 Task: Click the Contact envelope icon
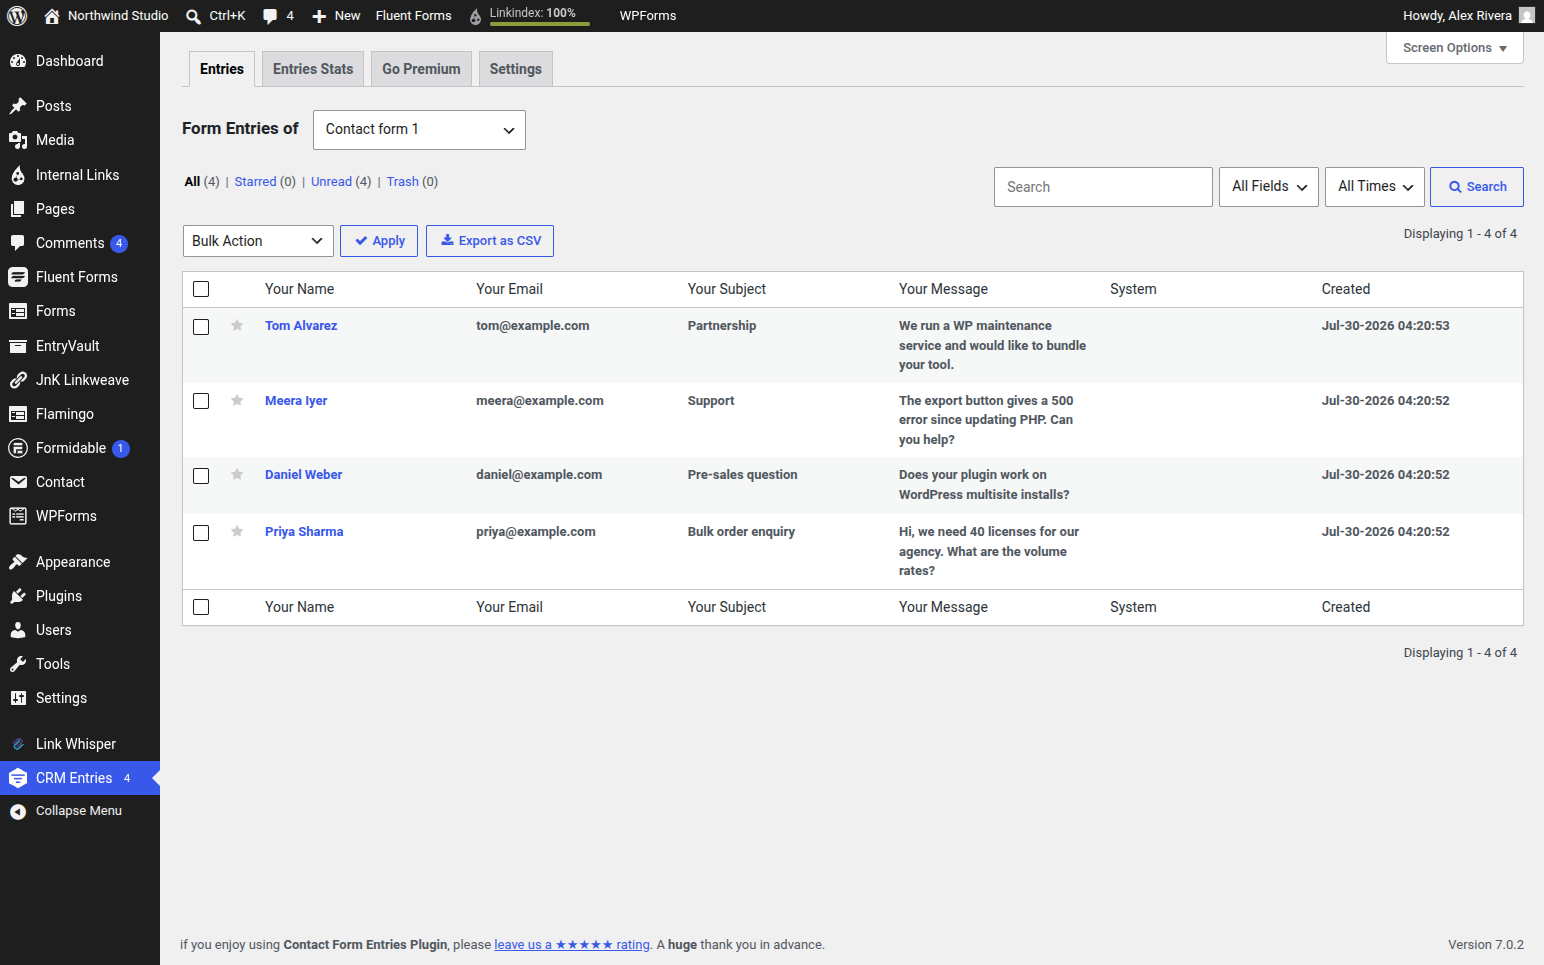pyautogui.click(x=18, y=482)
